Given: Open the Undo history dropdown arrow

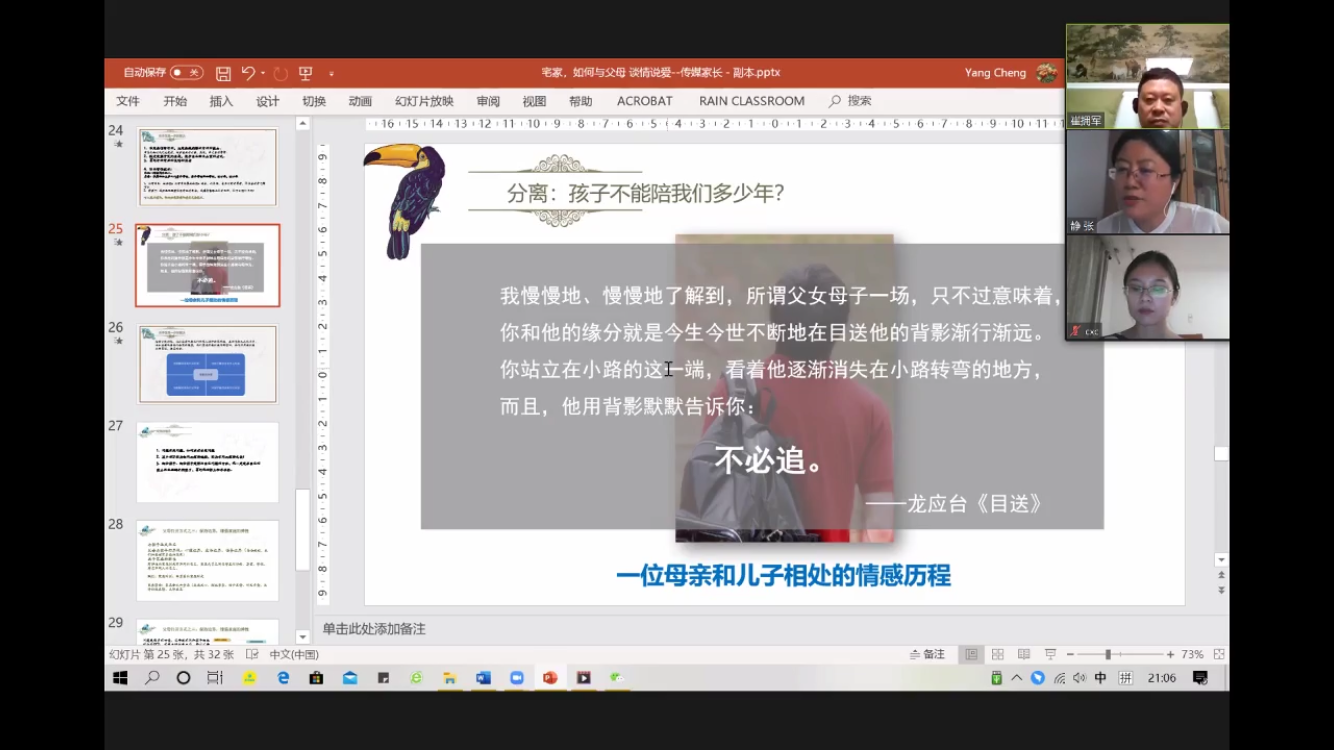Looking at the screenshot, I should tap(263, 73).
